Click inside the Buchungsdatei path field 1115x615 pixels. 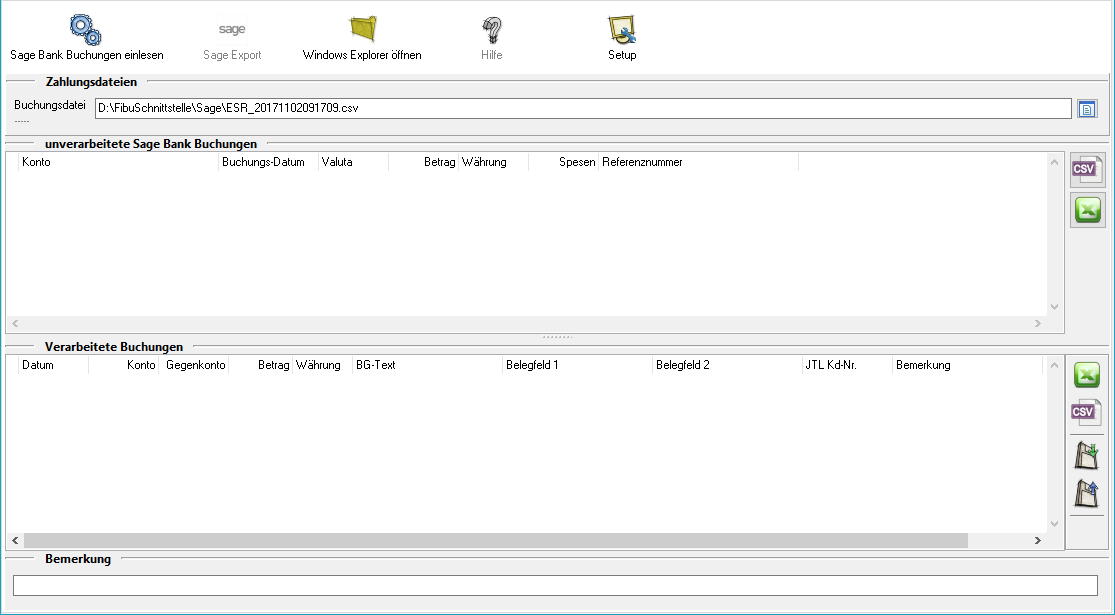[582, 108]
